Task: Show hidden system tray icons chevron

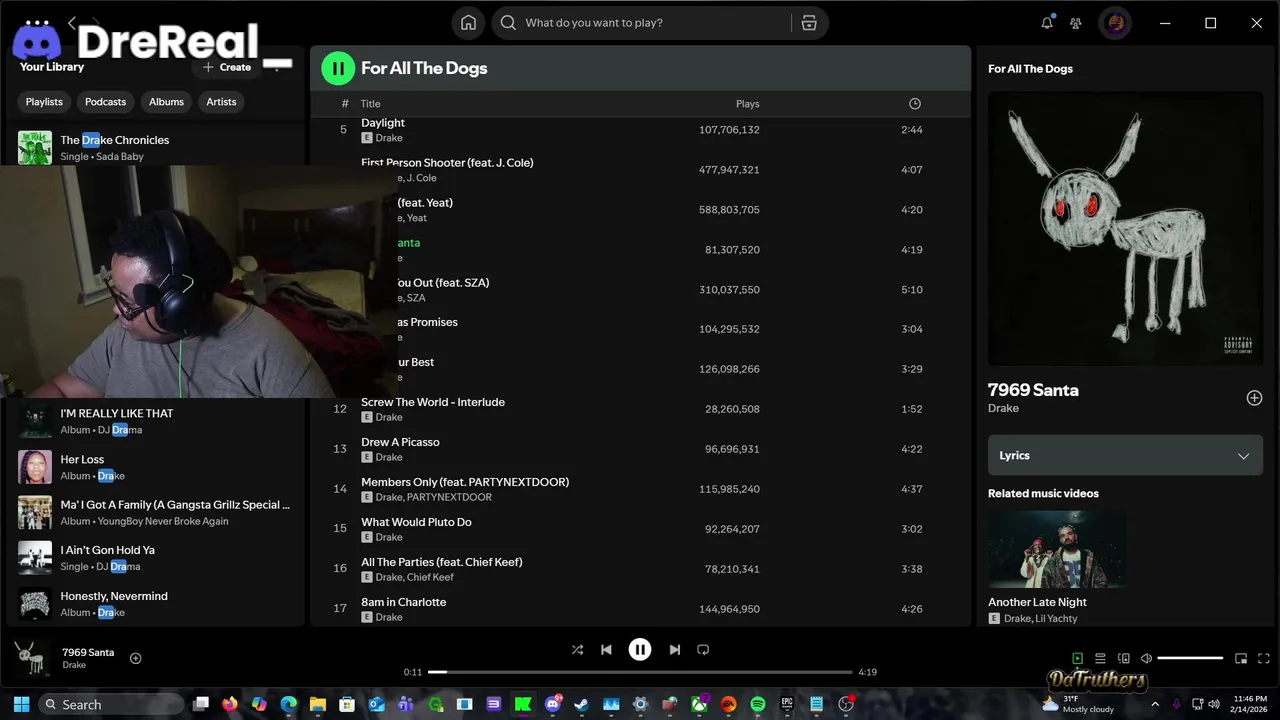Action: 1155,704
